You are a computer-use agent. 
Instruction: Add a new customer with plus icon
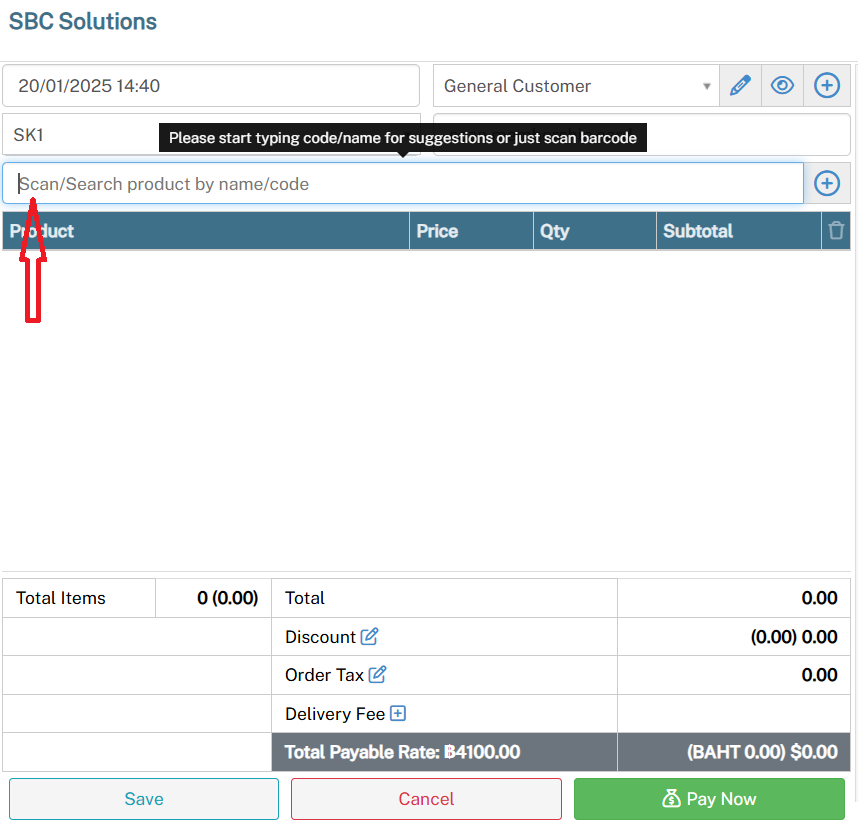[827, 86]
